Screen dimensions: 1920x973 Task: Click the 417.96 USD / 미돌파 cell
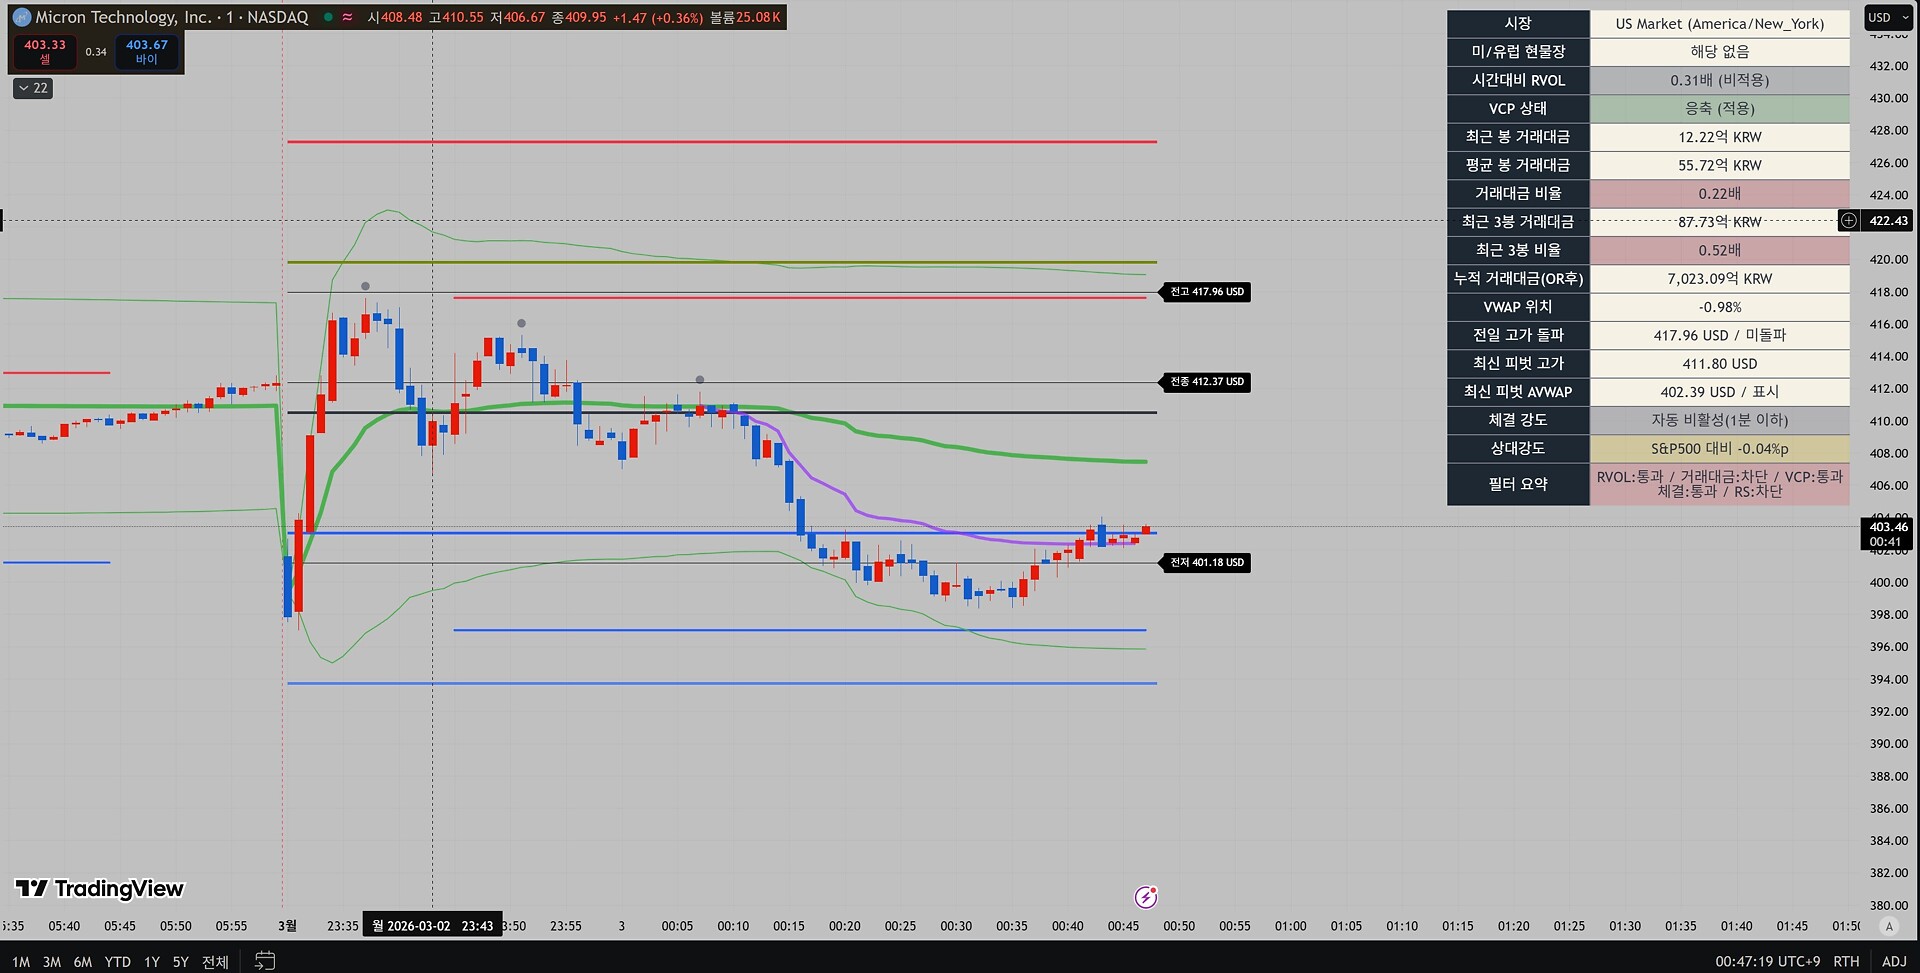pos(1720,335)
